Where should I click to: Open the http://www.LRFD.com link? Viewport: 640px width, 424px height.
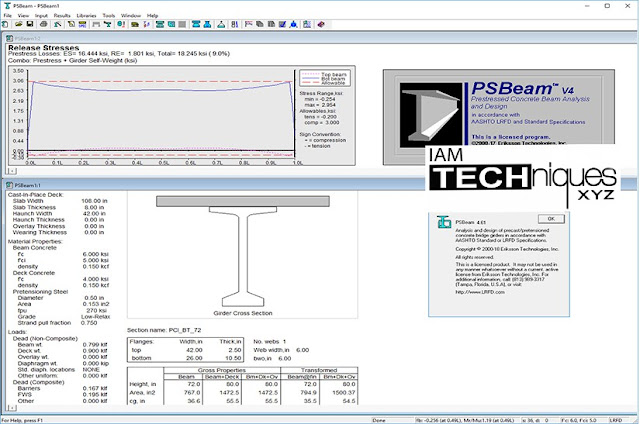pyautogui.click(x=480, y=292)
